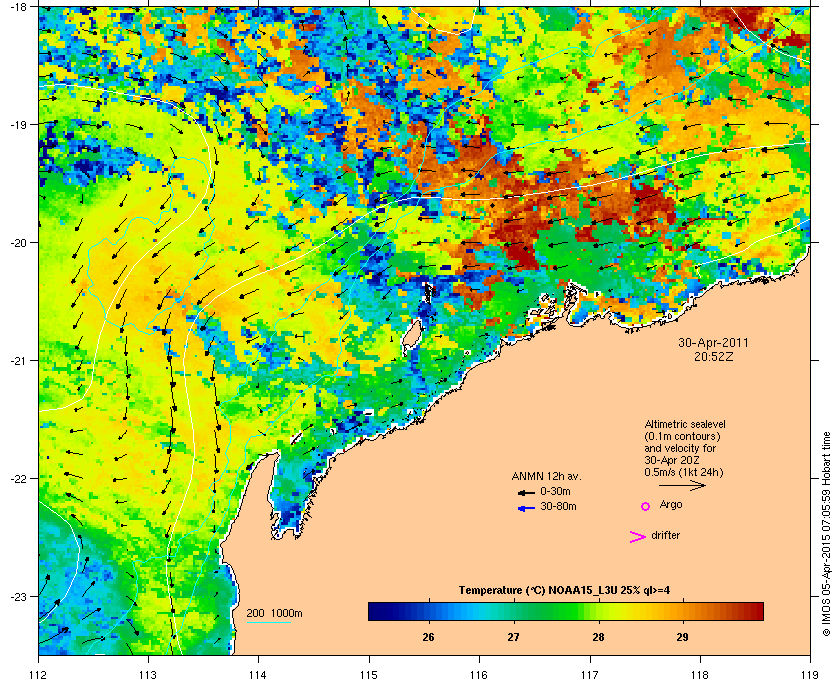The width and height of the screenshot is (840, 680).
Task: Click the latitude axis label -23
Action: [x=19, y=596]
